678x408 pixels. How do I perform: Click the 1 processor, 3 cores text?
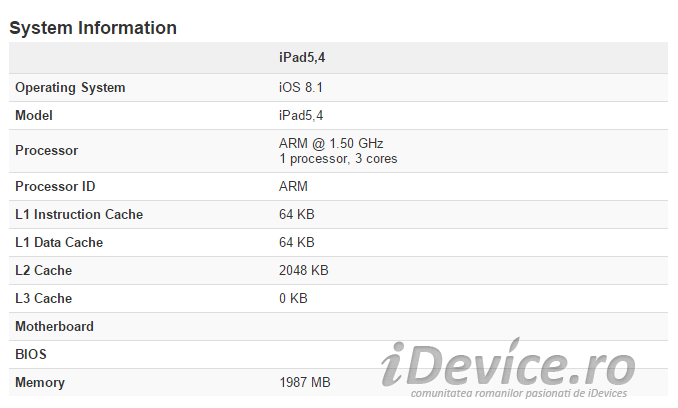pos(338,159)
